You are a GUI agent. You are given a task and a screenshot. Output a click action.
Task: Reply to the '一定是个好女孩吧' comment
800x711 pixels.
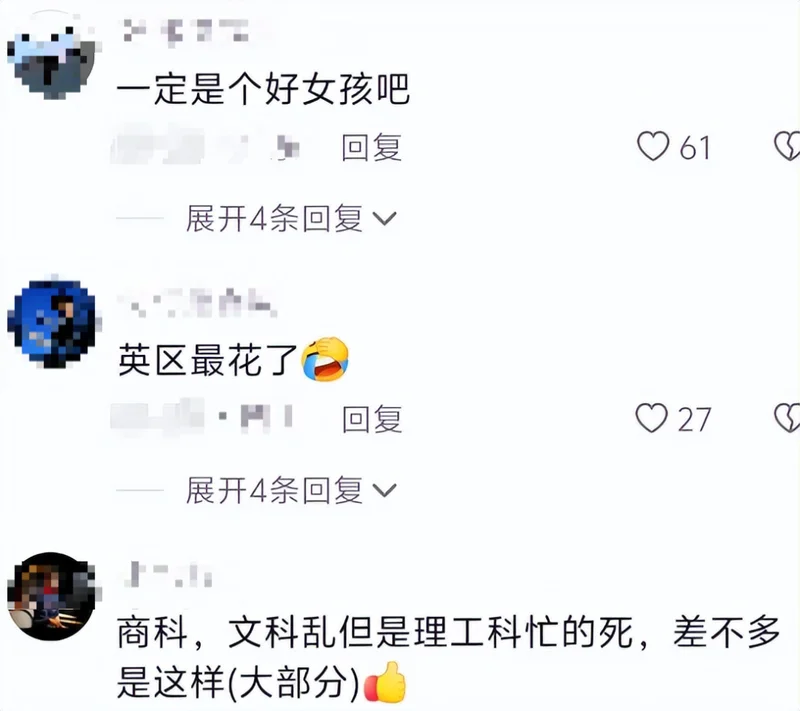click(372, 147)
